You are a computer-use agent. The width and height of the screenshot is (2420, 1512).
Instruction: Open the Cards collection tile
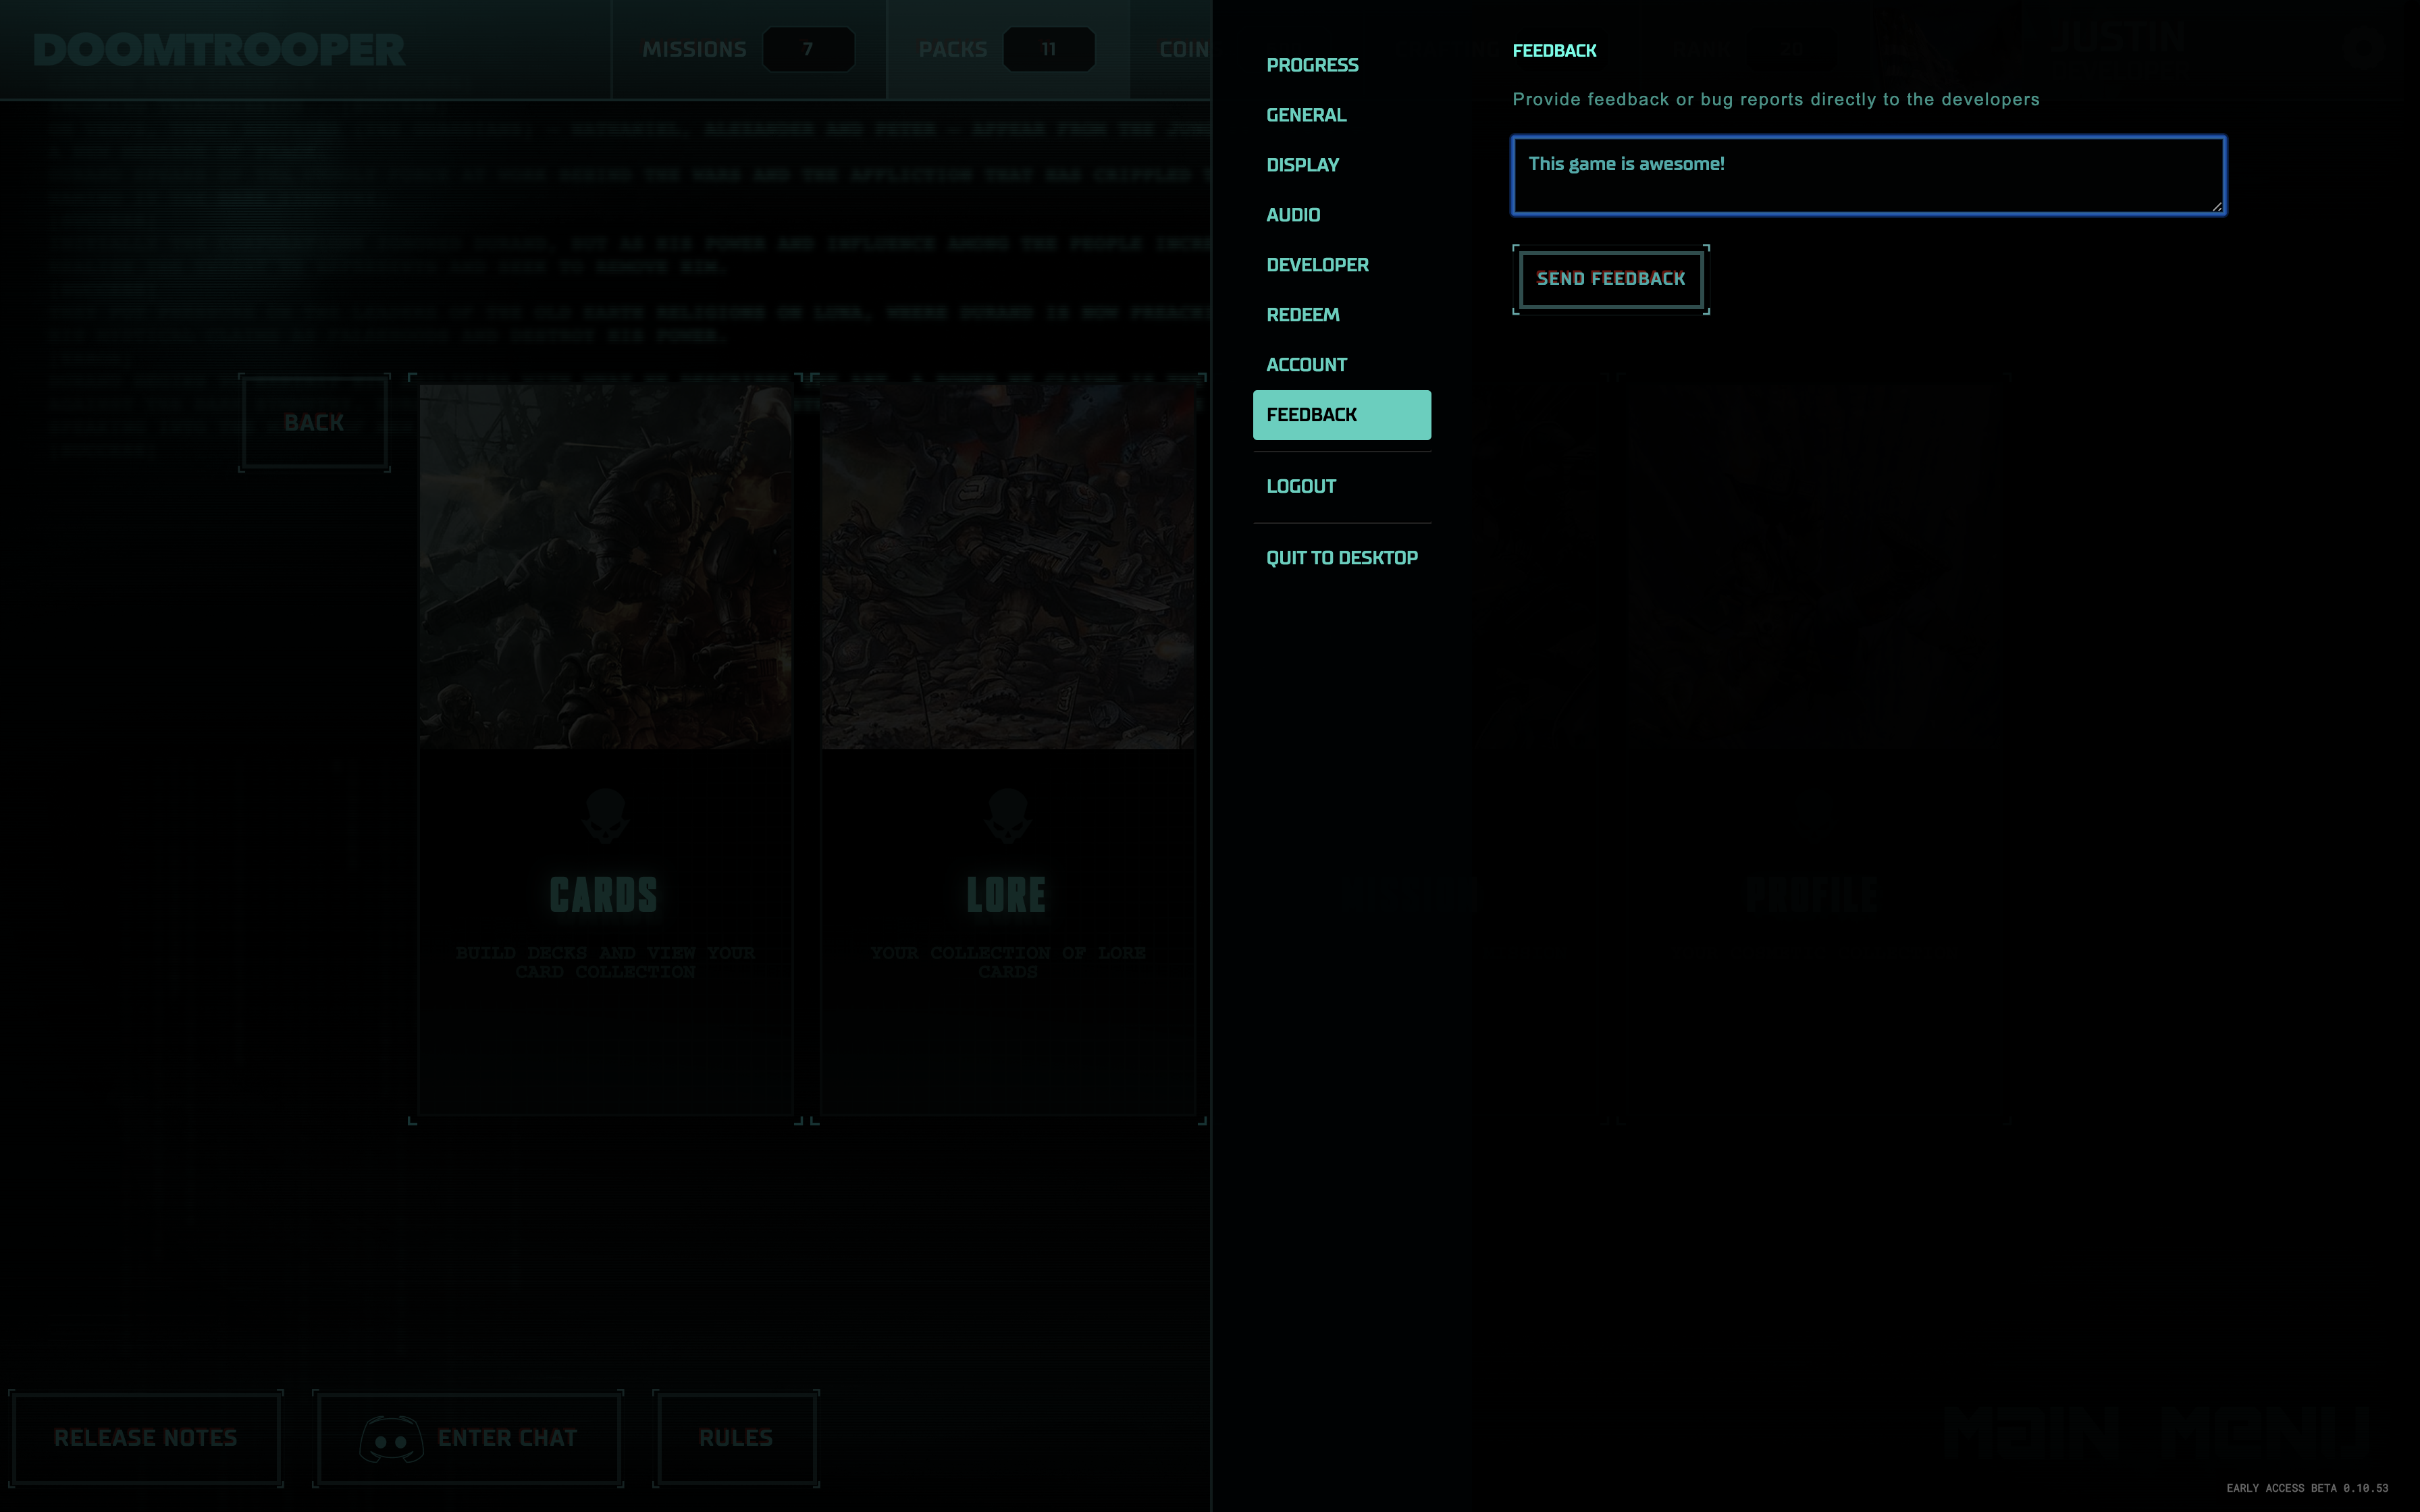coord(605,749)
